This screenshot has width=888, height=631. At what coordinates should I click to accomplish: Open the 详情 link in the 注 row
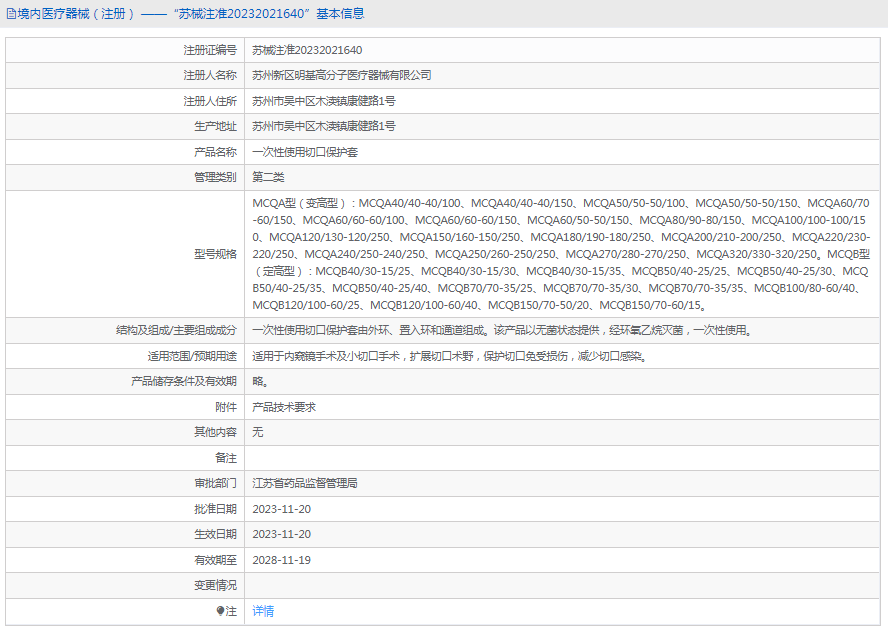coord(263,611)
